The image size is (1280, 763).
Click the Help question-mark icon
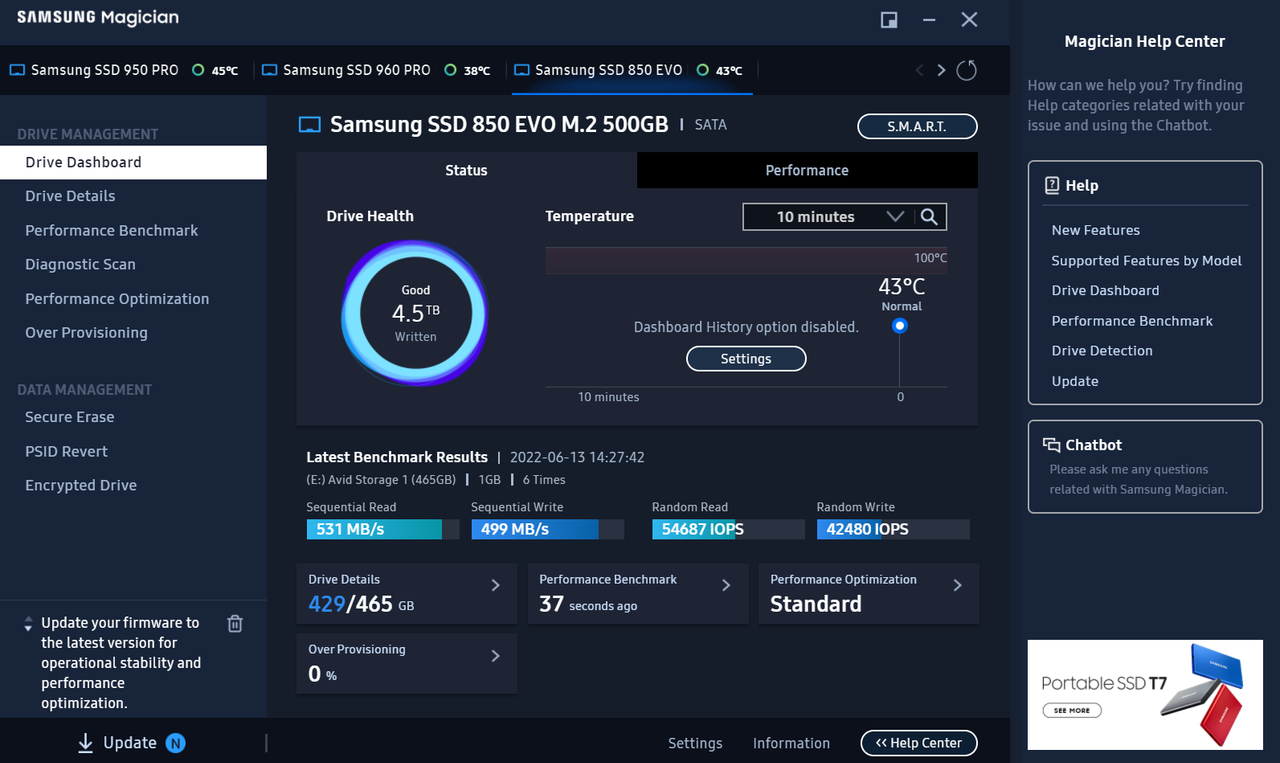[x=1052, y=185]
